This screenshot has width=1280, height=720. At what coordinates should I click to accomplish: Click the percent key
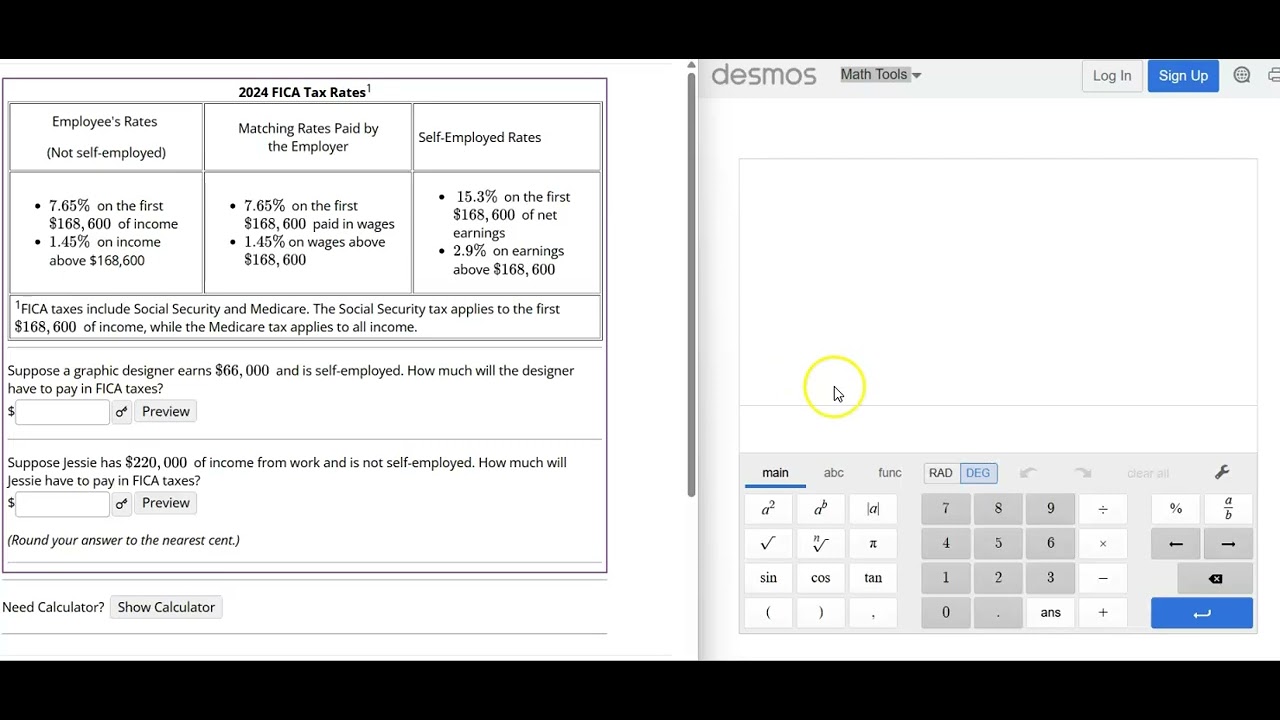[x=1176, y=509]
